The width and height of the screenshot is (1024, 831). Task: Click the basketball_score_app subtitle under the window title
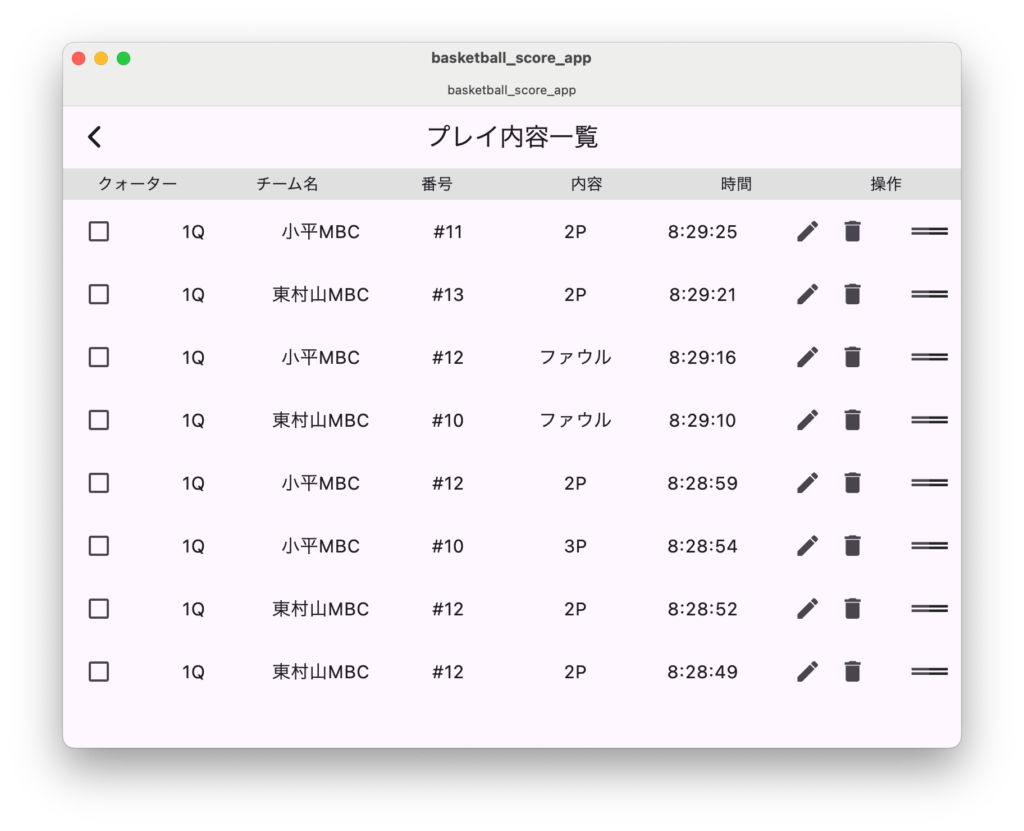(511, 90)
